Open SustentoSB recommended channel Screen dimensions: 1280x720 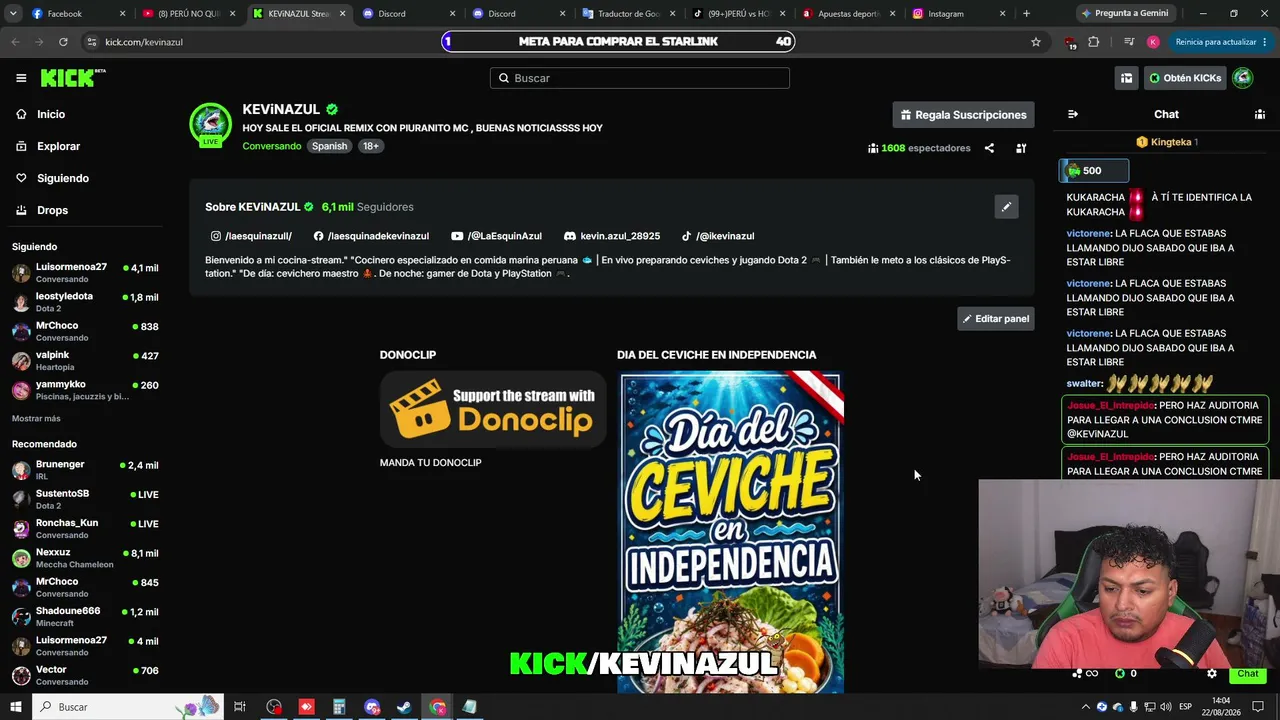85,499
